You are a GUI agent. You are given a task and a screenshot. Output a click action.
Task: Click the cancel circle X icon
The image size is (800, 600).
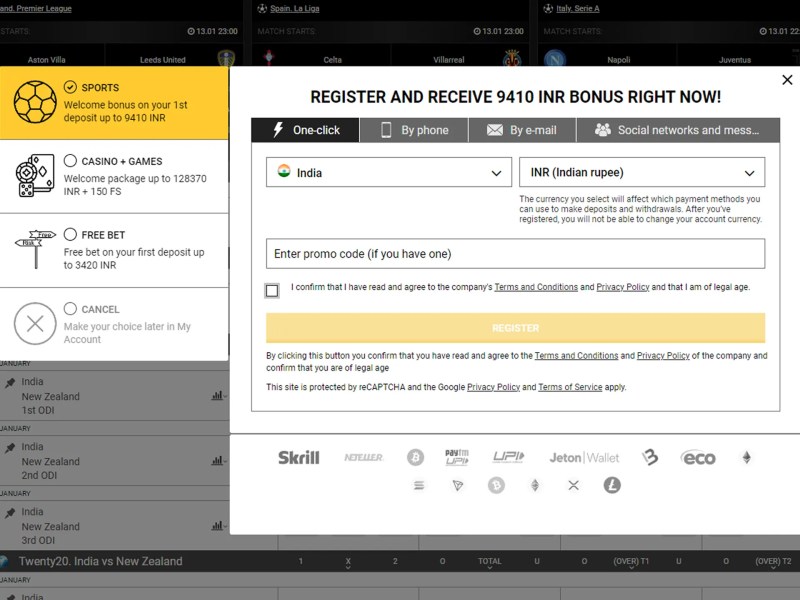pos(35,323)
